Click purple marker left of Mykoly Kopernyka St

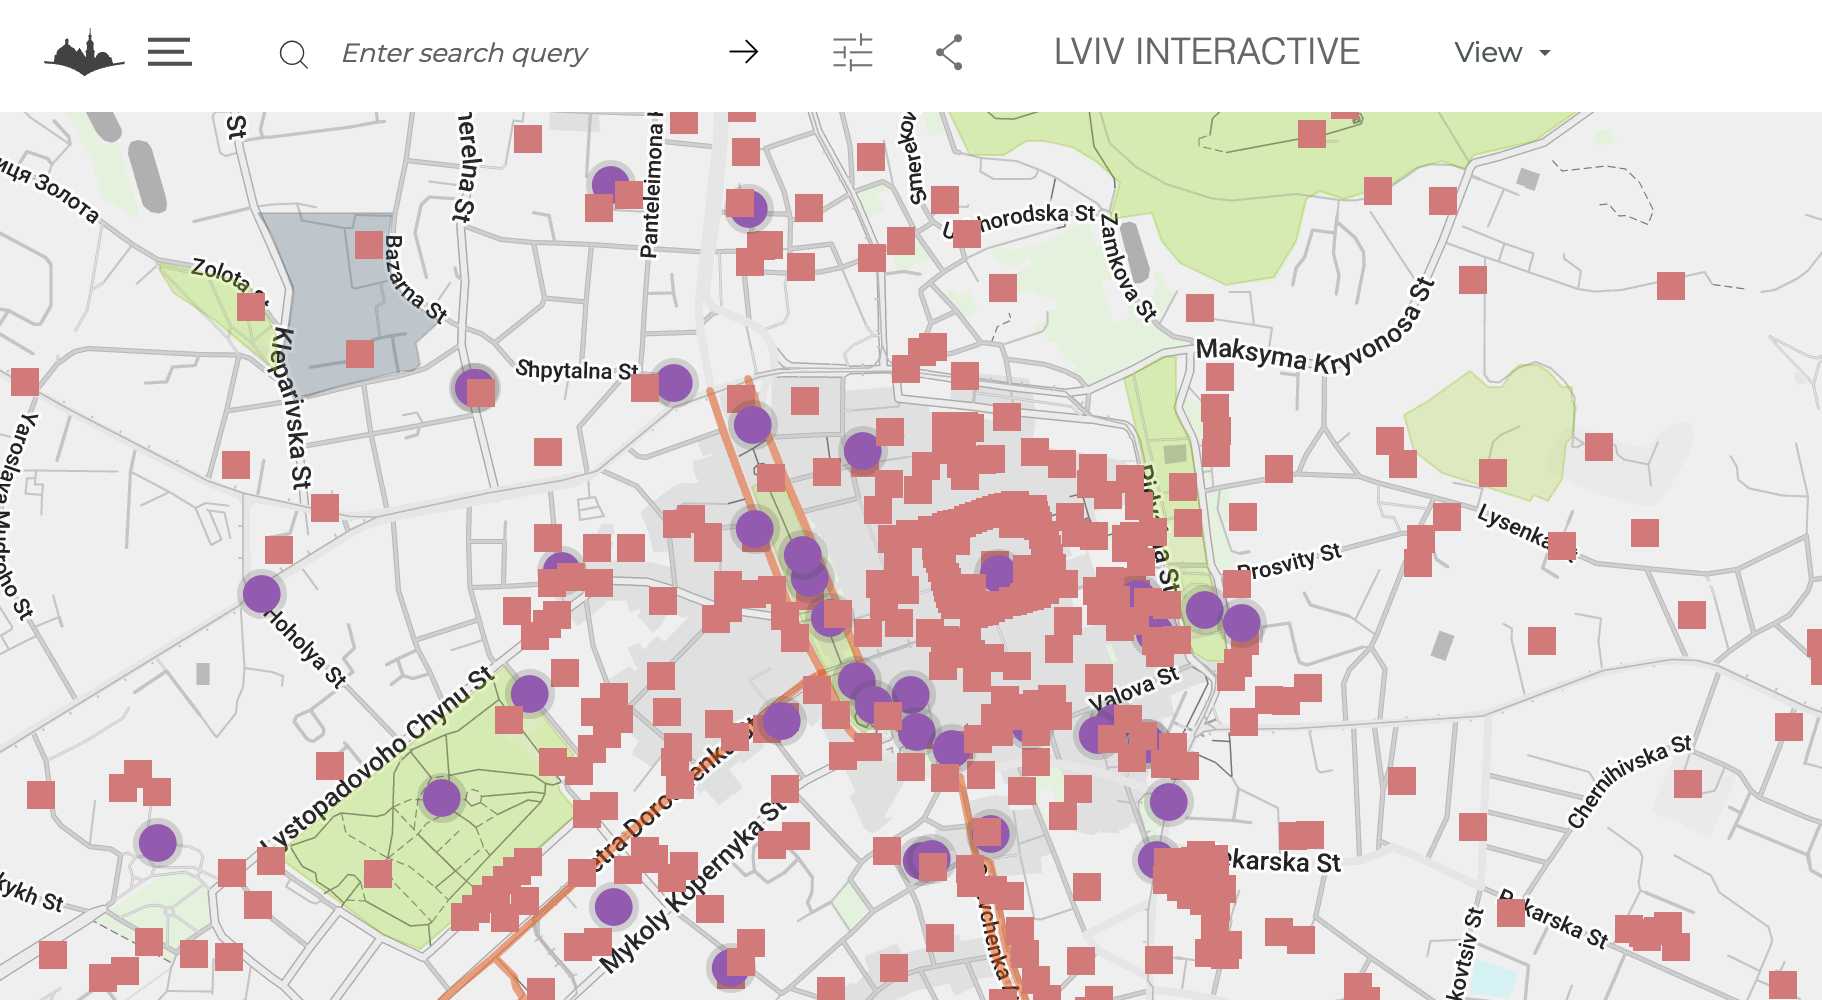613,907
